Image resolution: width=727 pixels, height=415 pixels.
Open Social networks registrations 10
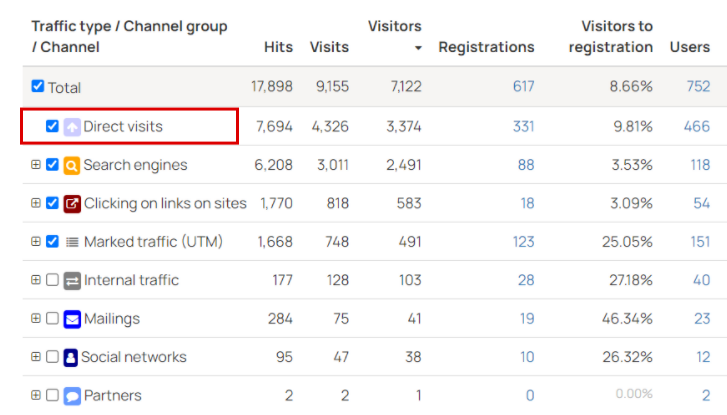pos(527,357)
